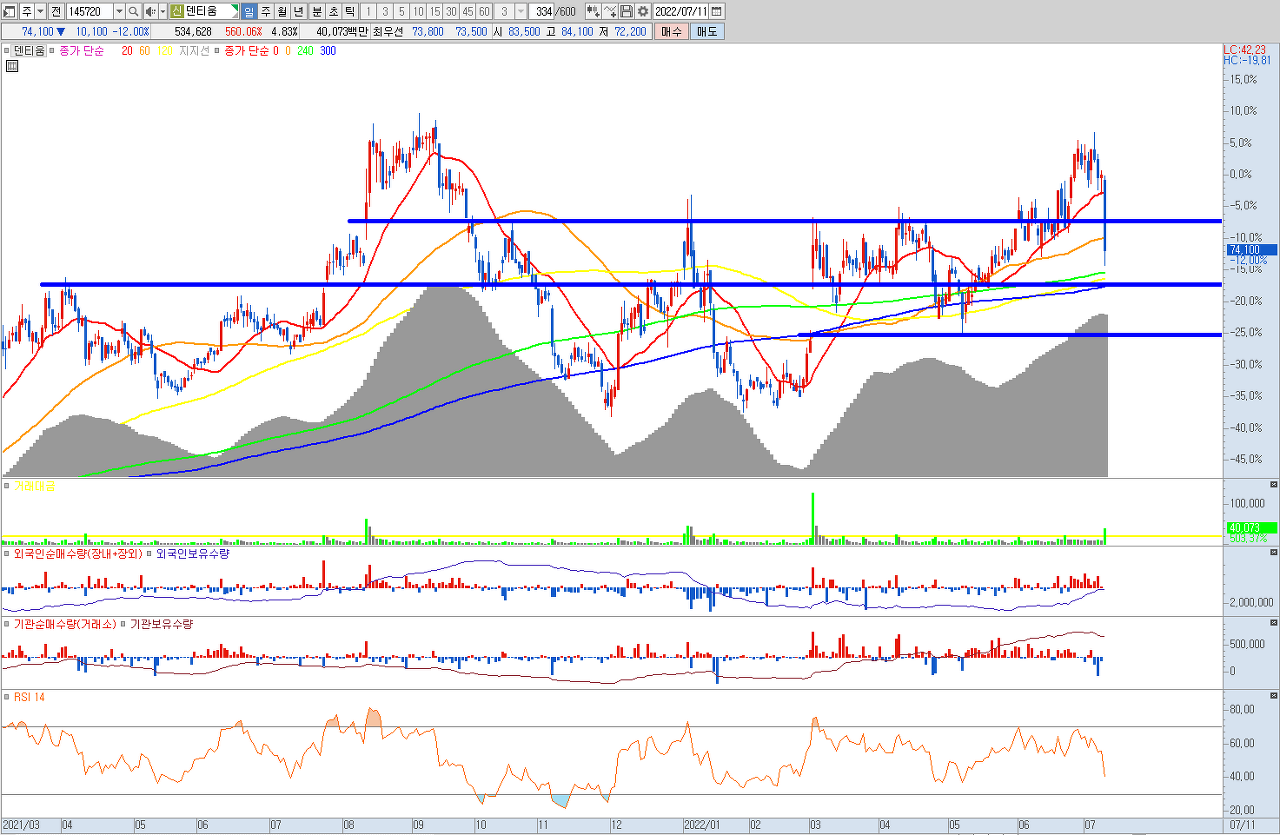Screen dimensions: 1280x835
Task: Open the dropdown arrow after interval 3
Action: tap(520, 11)
